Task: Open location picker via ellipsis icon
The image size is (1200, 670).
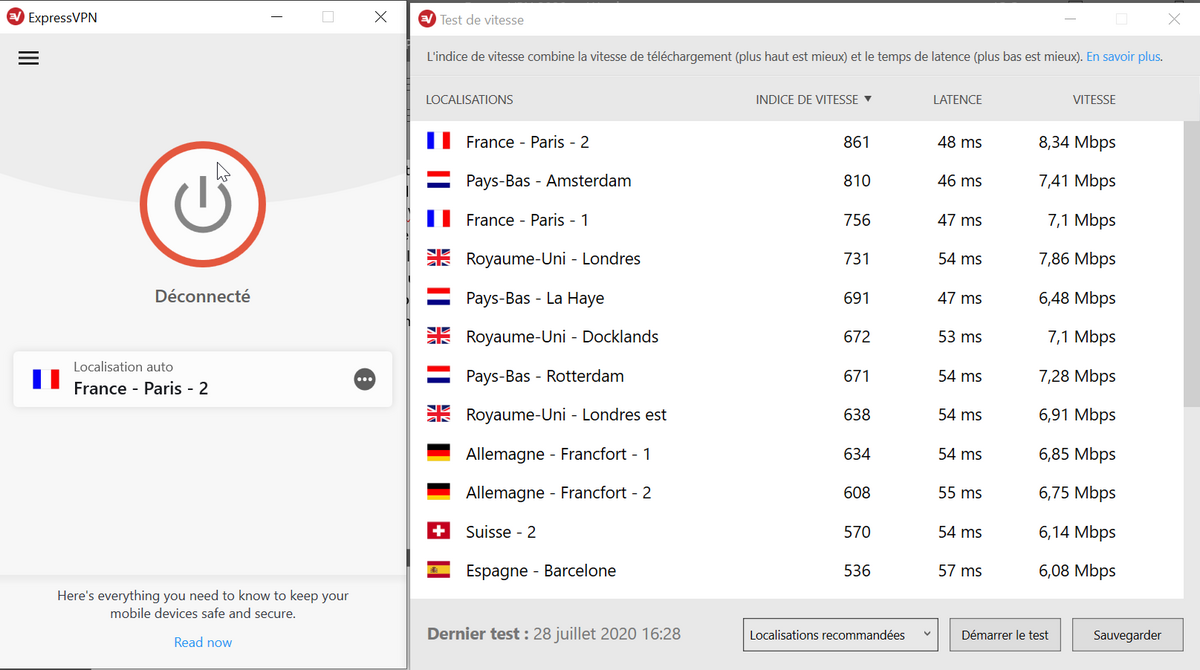Action: click(x=365, y=379)
